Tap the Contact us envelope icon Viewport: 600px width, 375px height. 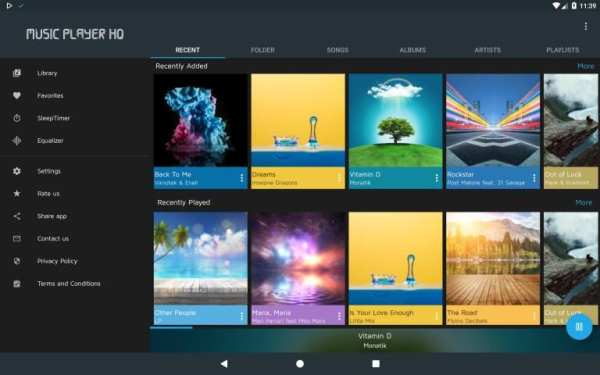17,238
